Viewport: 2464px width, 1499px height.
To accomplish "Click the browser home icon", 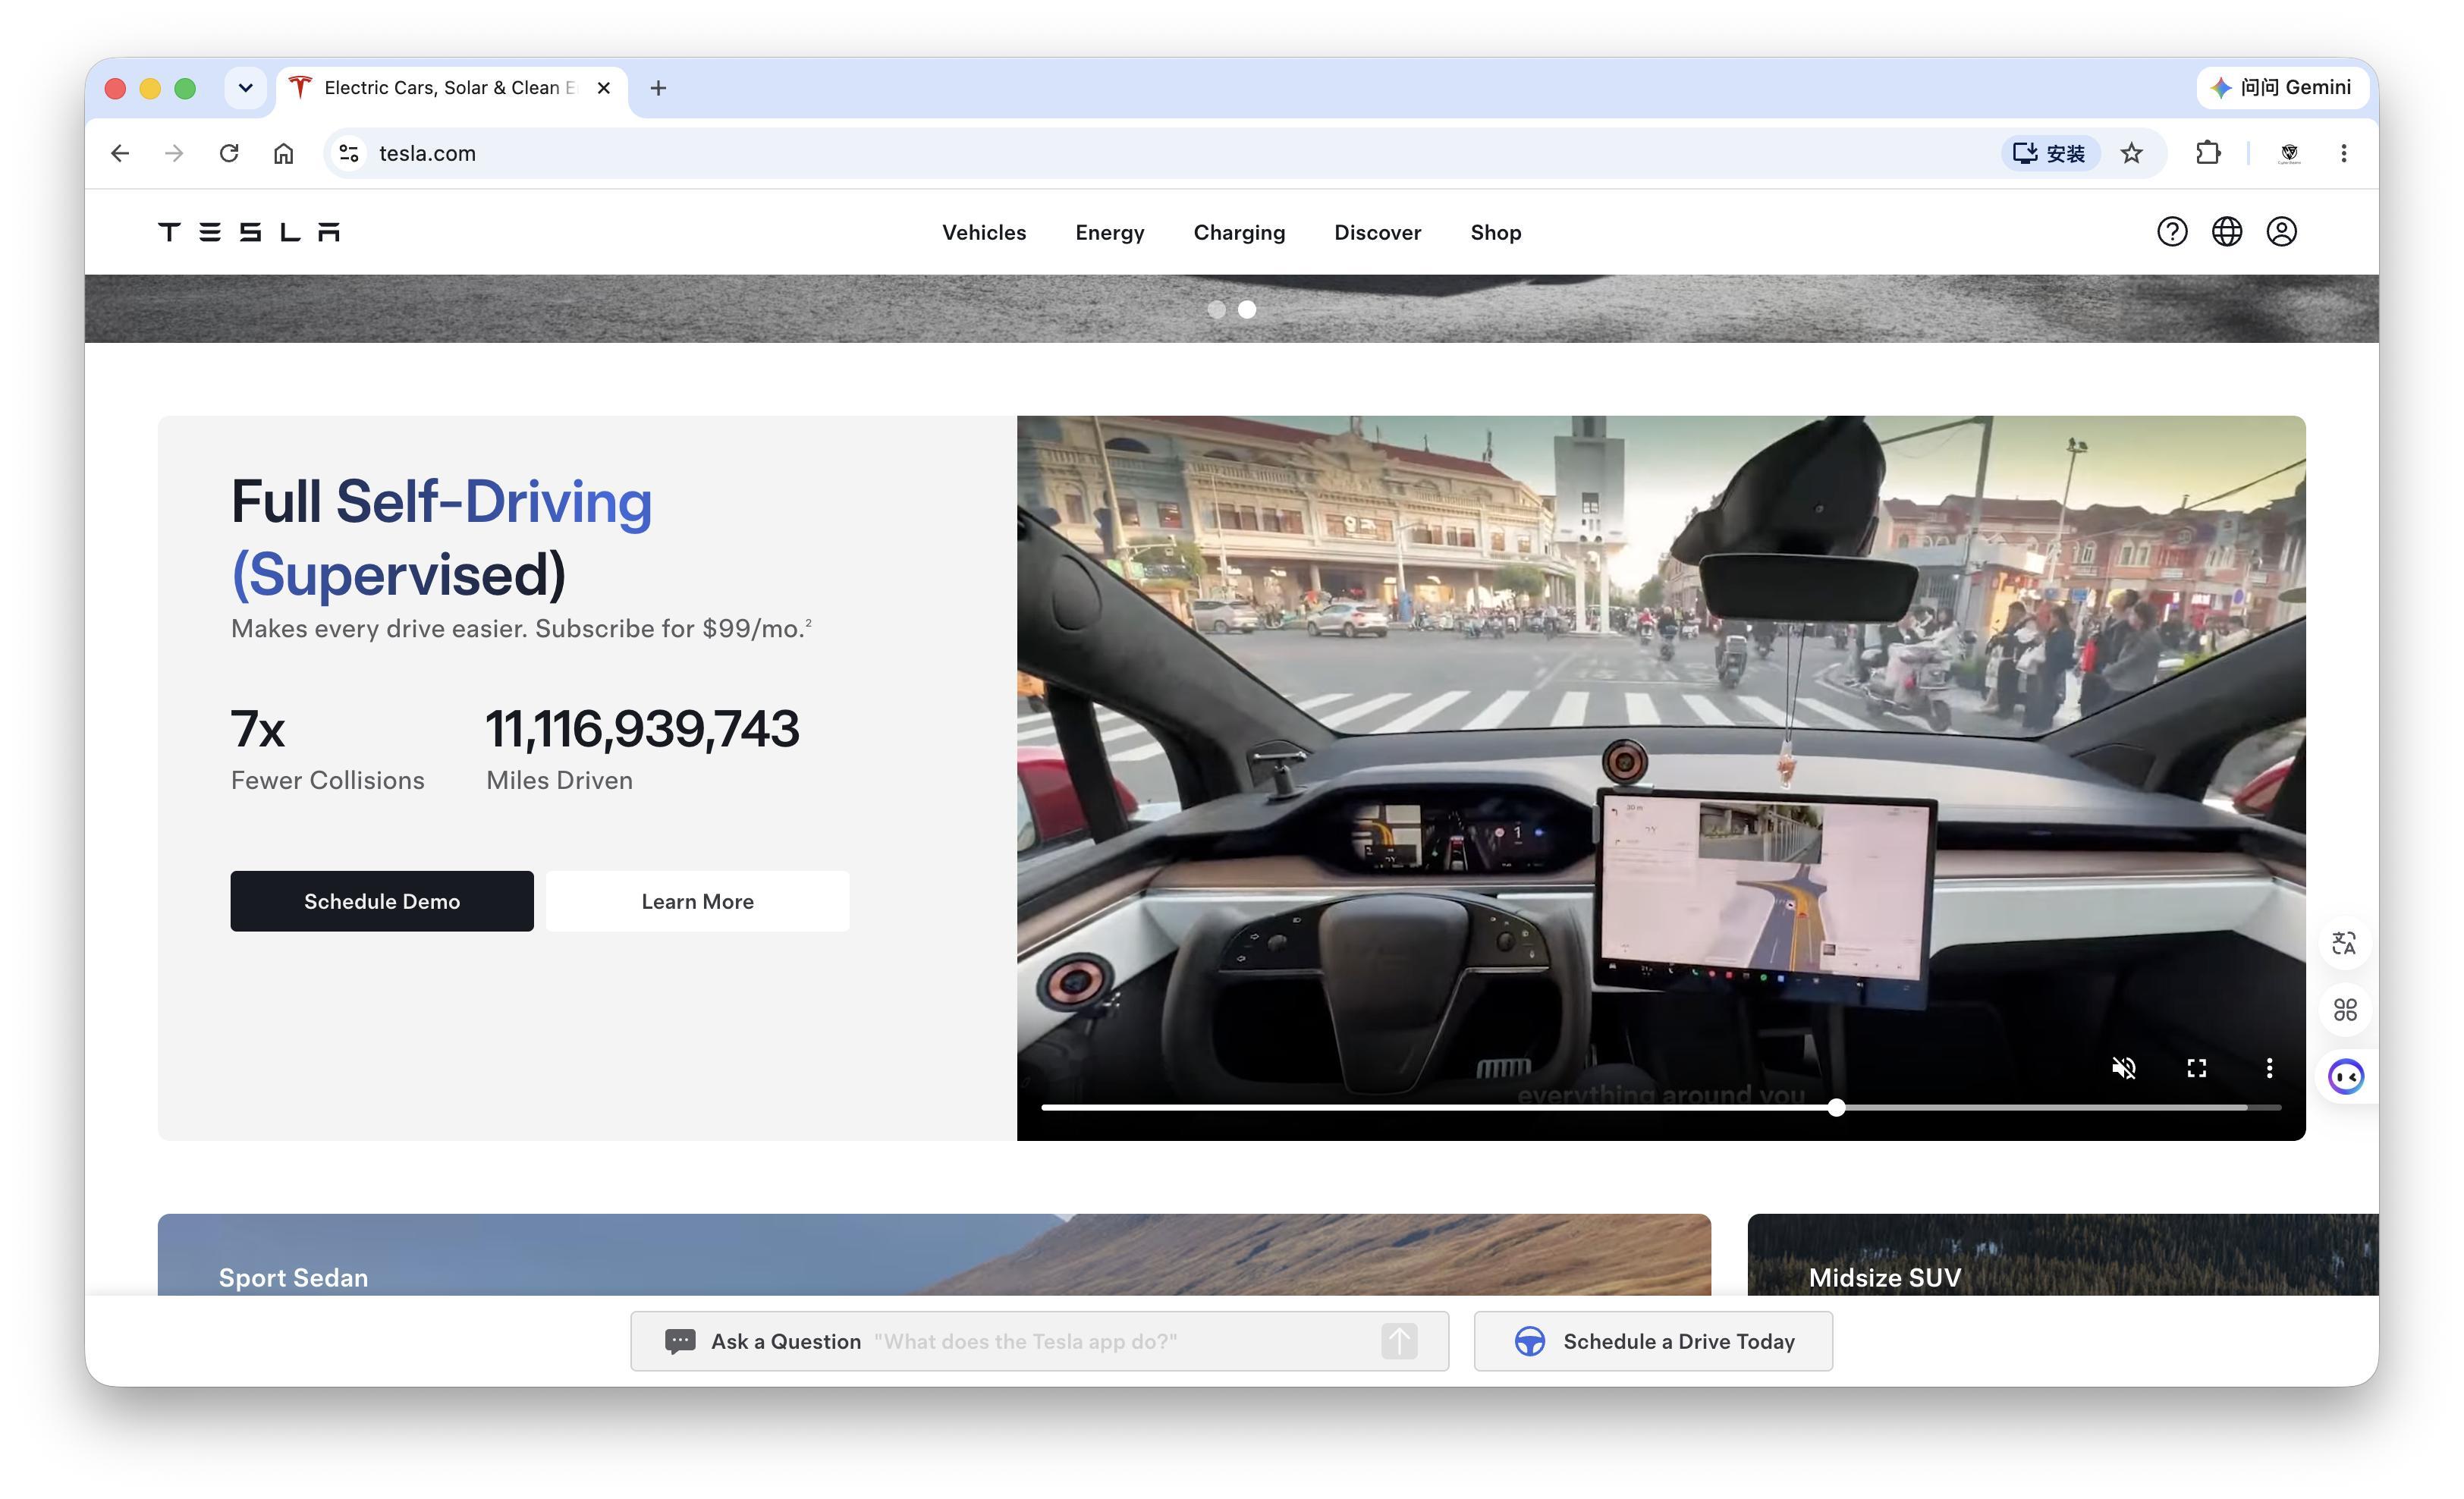I will (x=284, y=153).
